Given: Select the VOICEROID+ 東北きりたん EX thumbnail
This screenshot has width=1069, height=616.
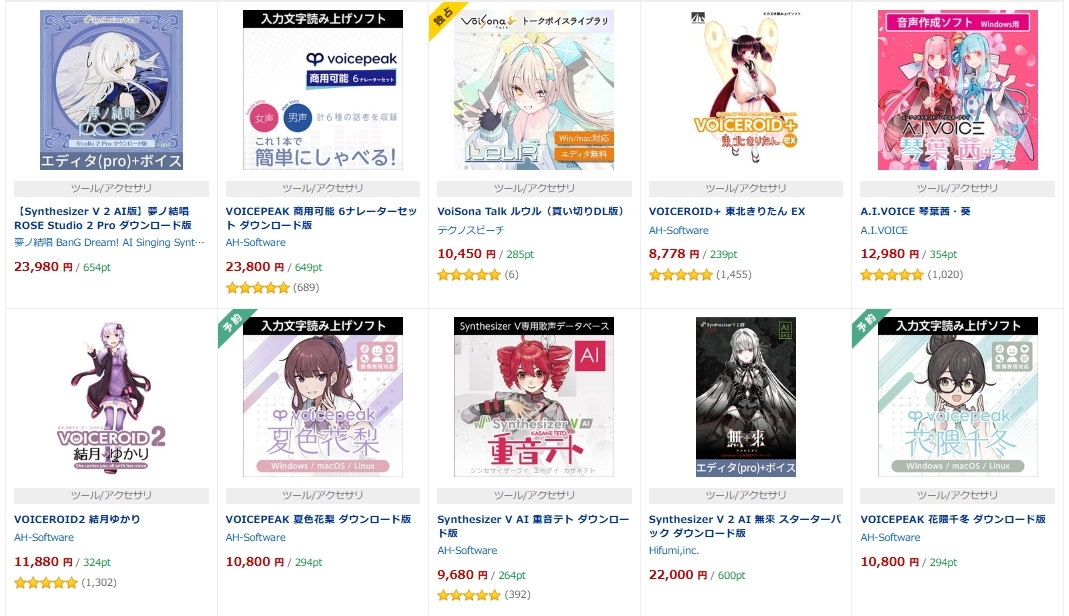Looking at the screenshot, I should pos(745,90).
